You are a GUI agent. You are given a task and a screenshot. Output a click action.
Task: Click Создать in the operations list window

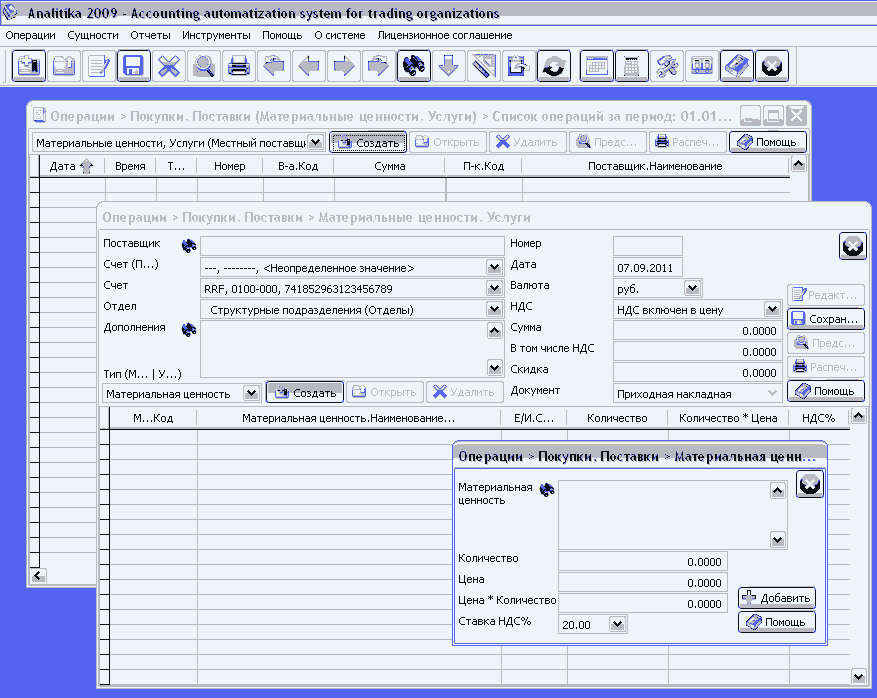pyautogui.click(x=368, y=143)
